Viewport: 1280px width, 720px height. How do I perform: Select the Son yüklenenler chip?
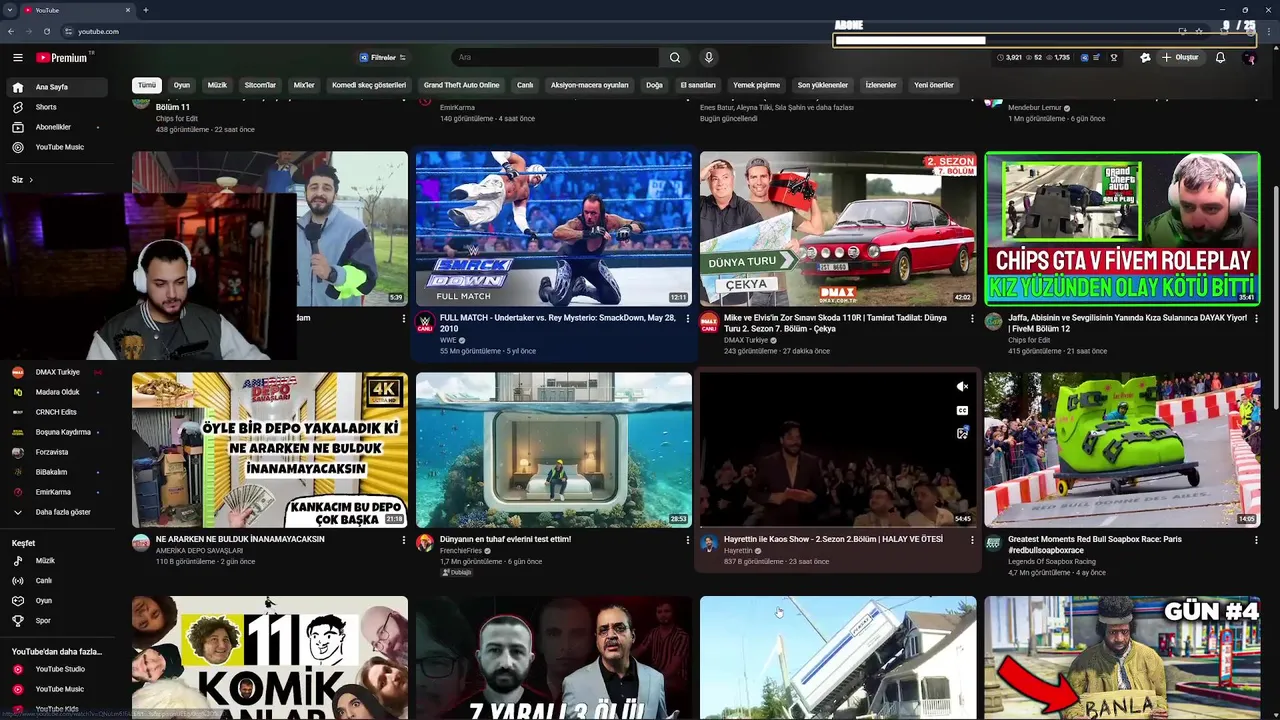coord(823,85)
